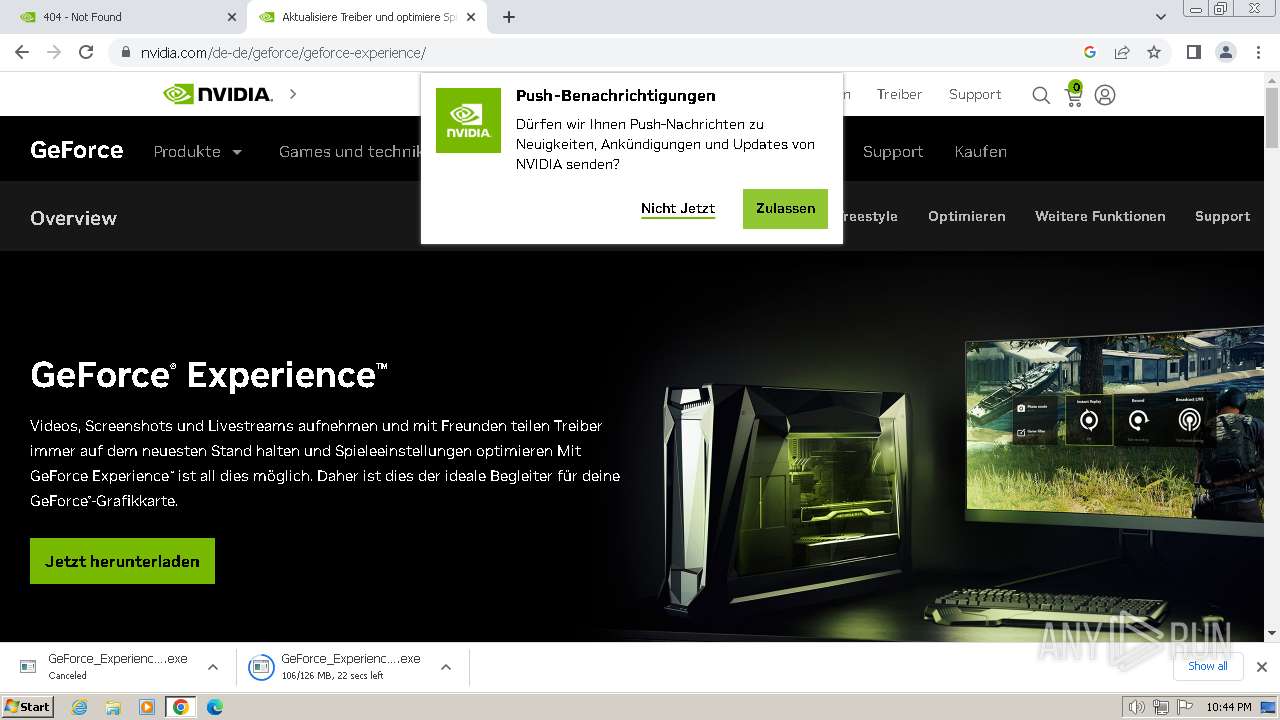The width and height of the screenshot is (1280, 720).
Task: Open GeForce Support menu item
Action: pos(893,152)
